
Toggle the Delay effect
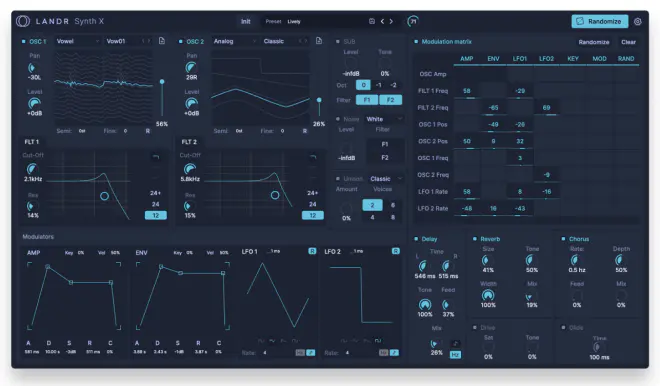click(416, 239)
